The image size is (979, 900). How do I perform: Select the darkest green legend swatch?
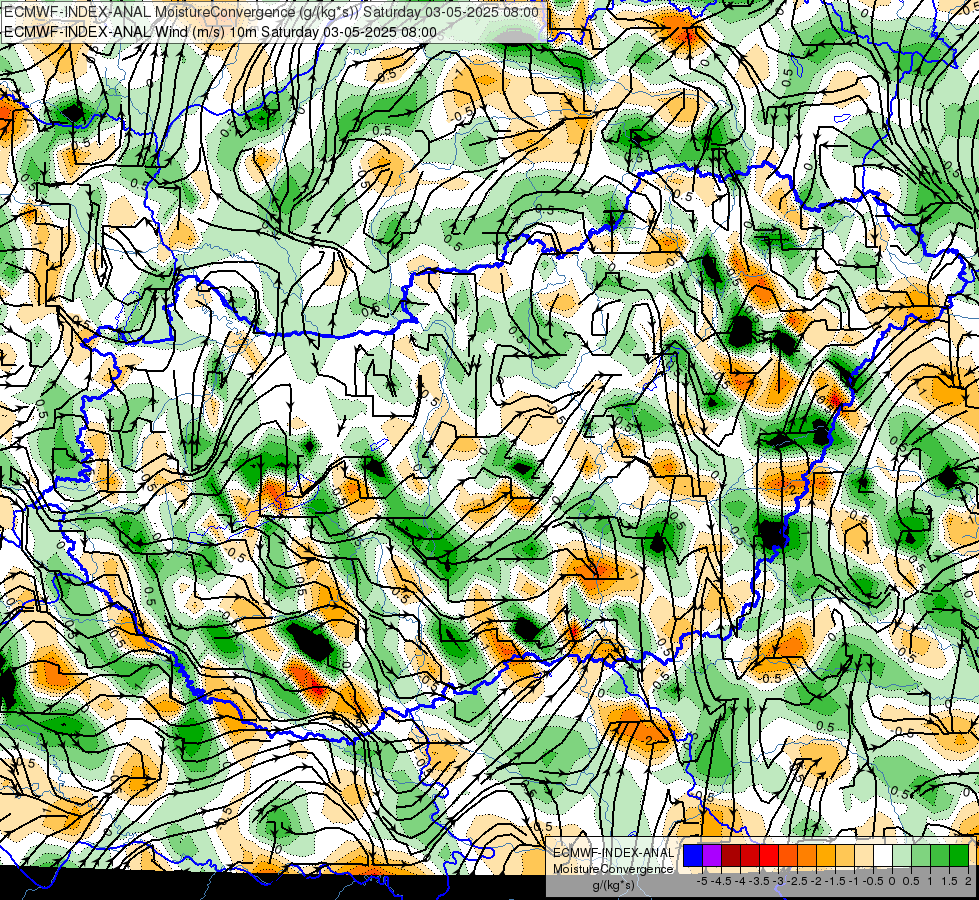pos(959,855)
